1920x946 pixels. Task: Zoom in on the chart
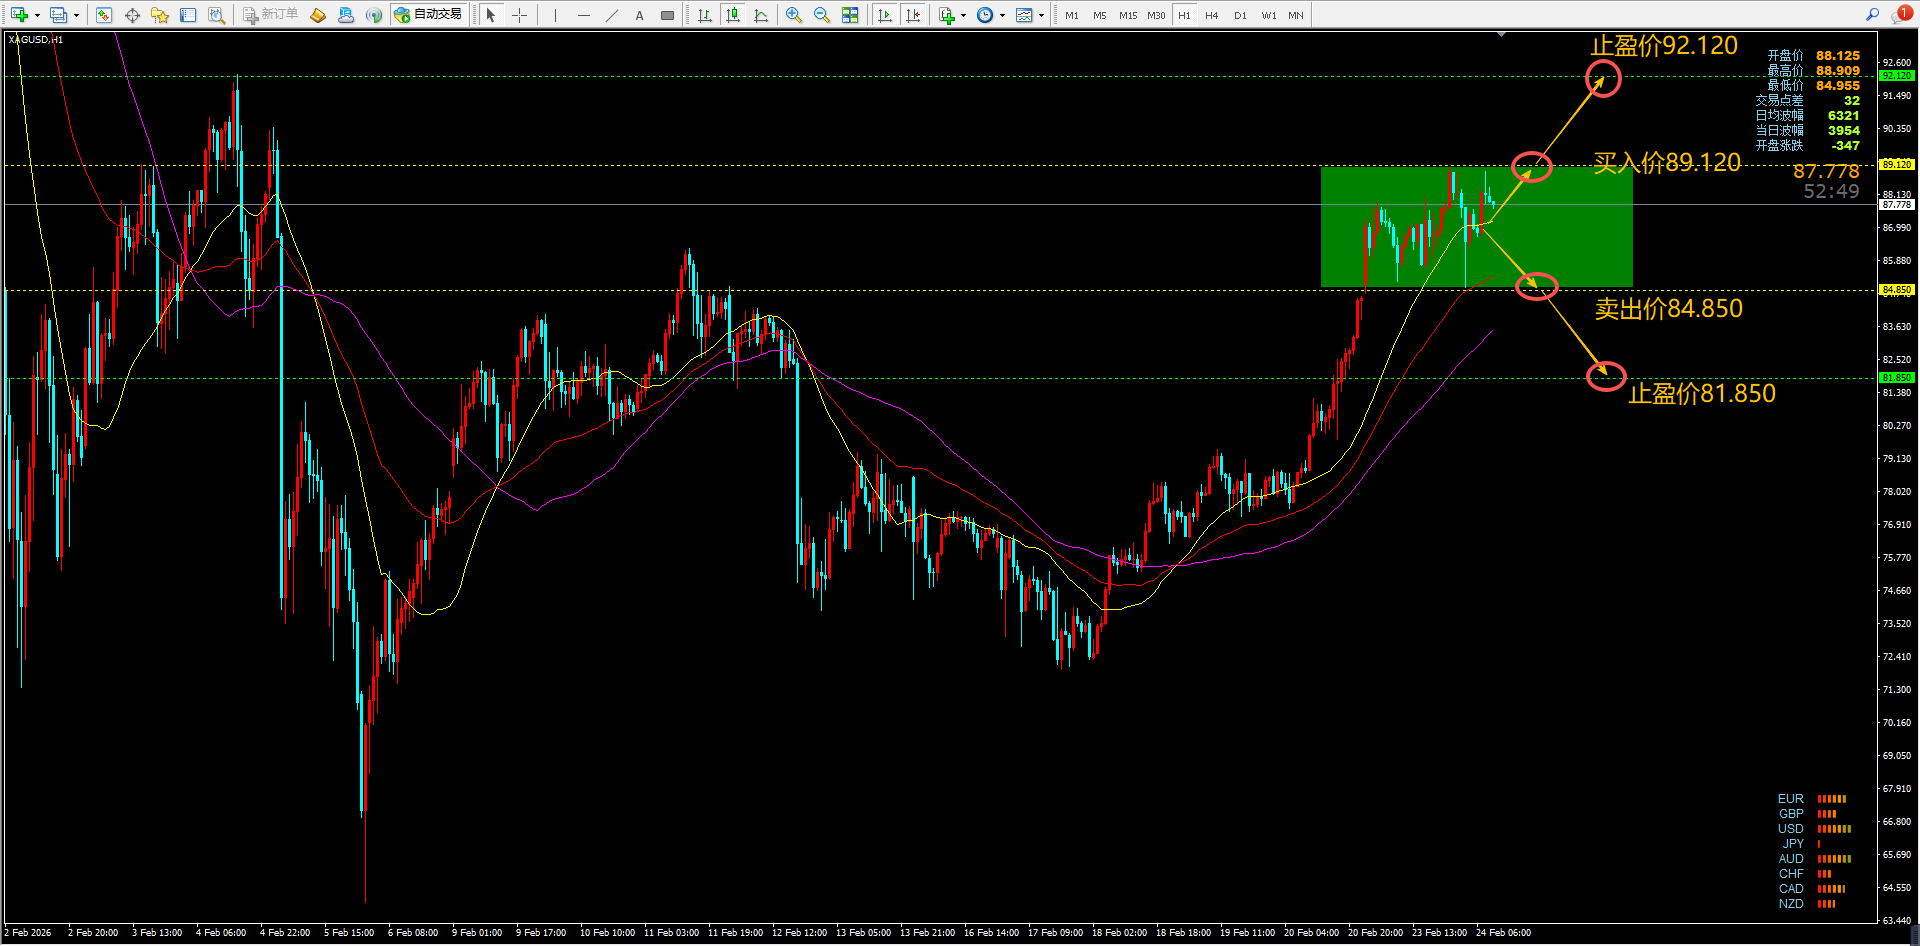(x=793, y=15)
